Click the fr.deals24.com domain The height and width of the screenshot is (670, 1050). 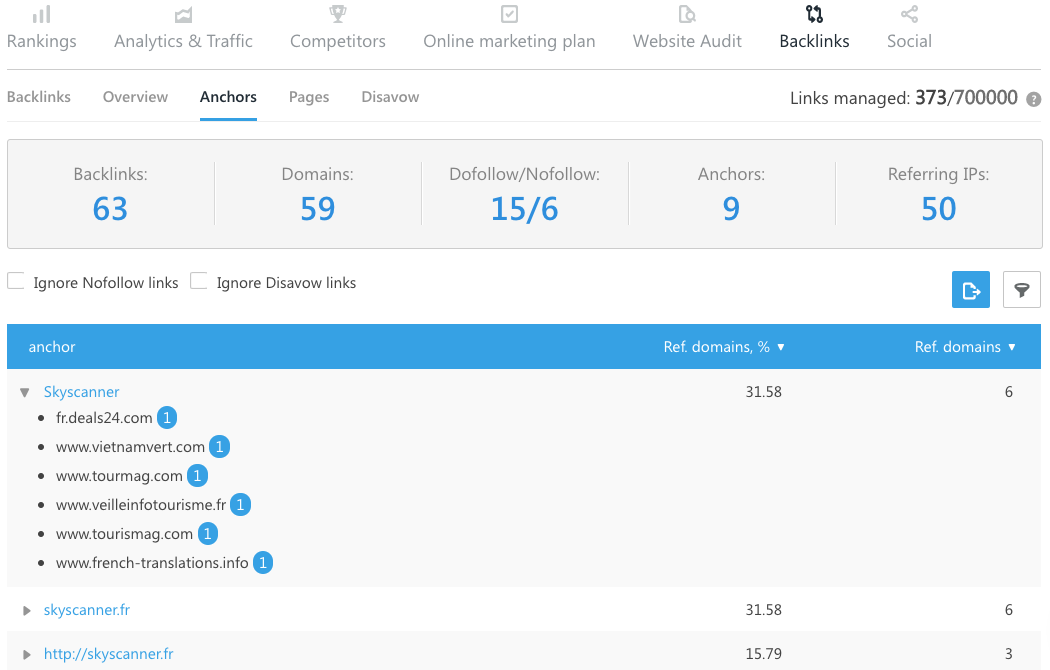(x=104, y=418)
